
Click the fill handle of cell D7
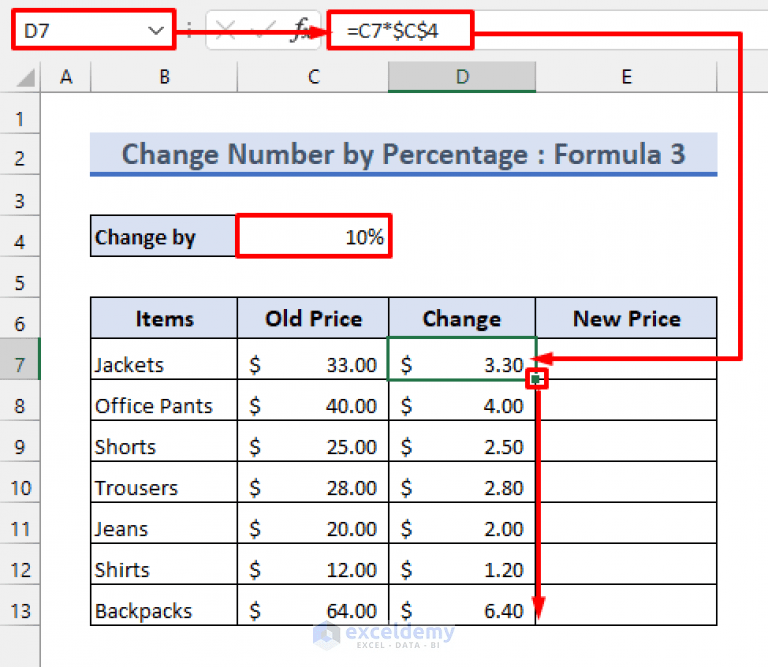(536, 379)
